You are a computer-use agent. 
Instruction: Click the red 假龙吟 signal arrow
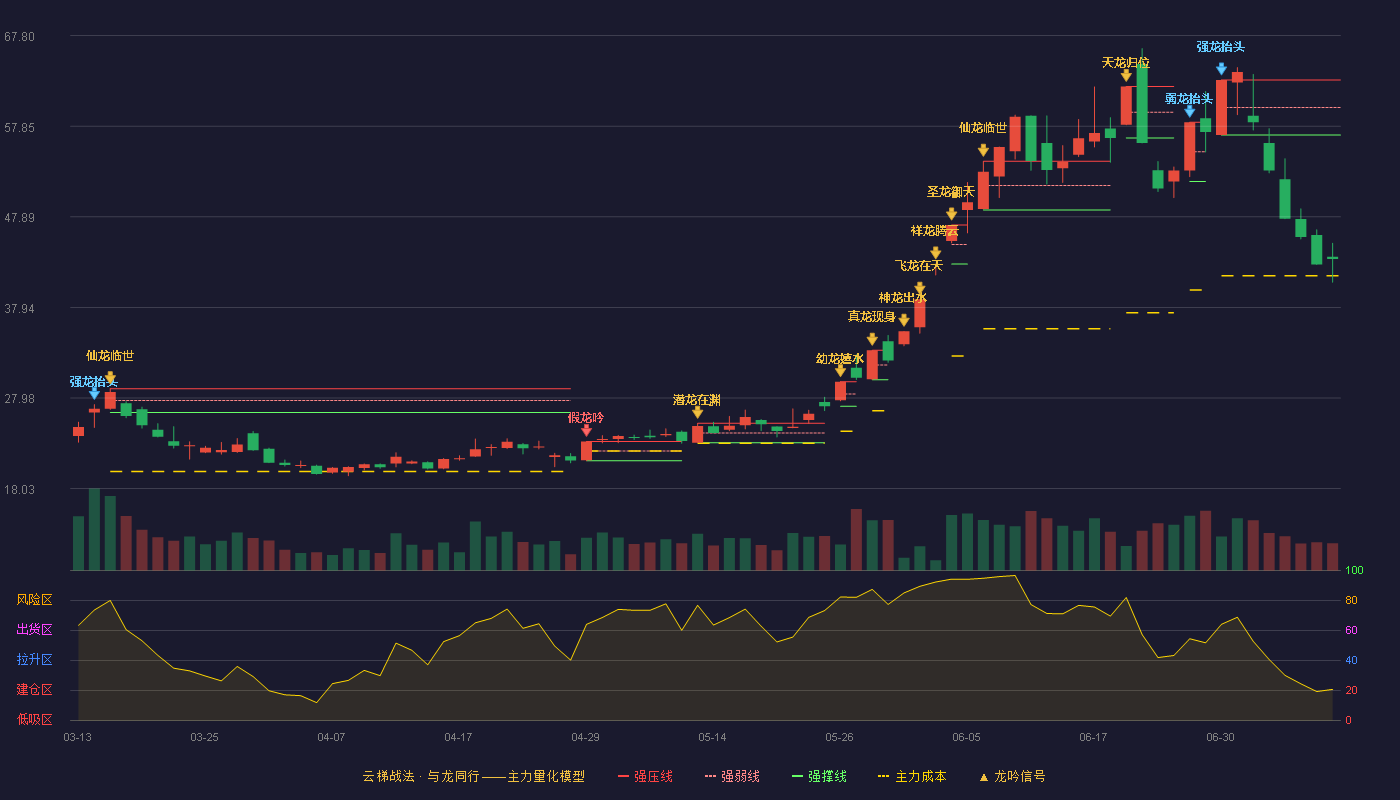click(x=587, y=431)
